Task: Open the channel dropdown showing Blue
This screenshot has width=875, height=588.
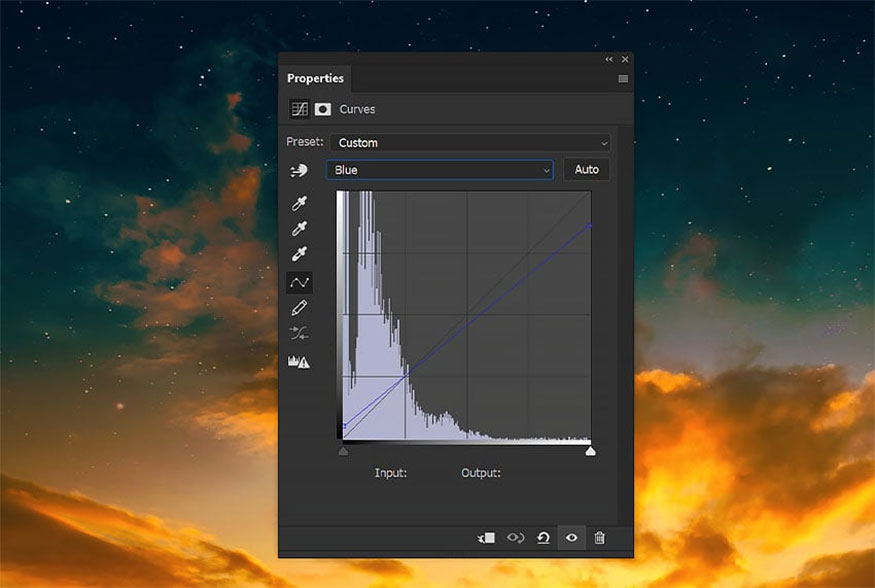Action: (440, 170)
